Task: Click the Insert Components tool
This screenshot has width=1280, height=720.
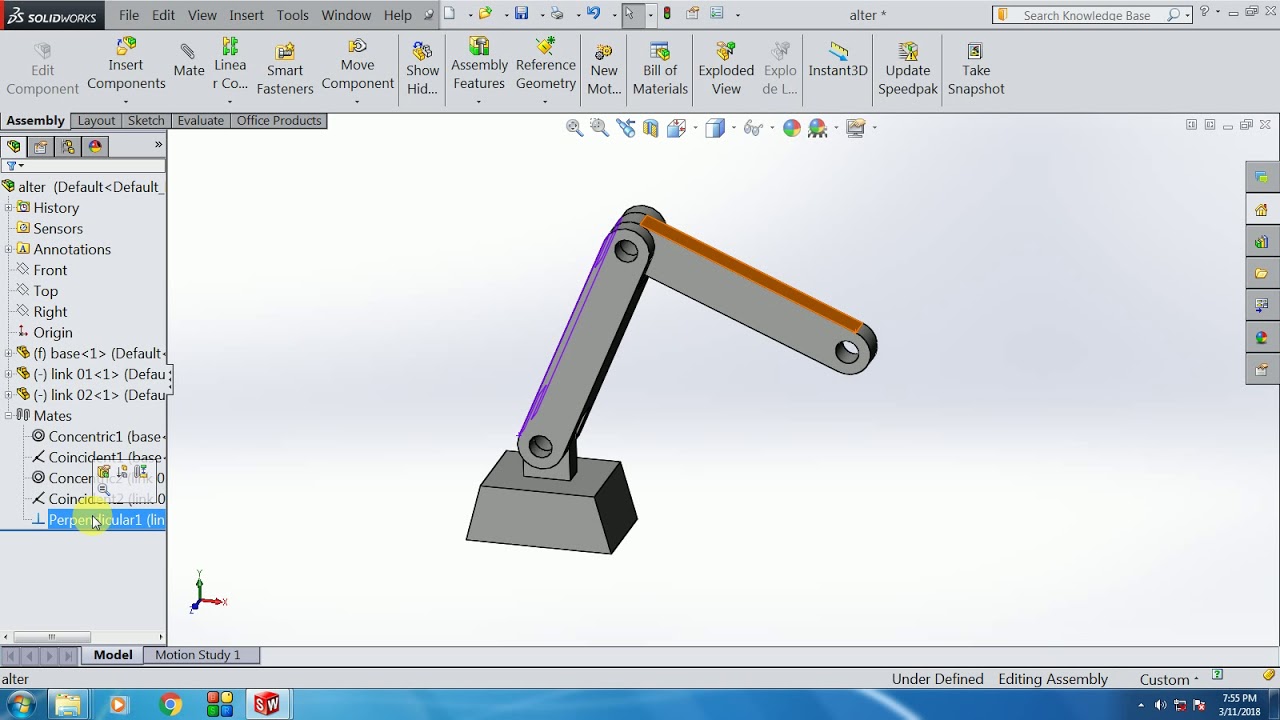Action: 126,66
